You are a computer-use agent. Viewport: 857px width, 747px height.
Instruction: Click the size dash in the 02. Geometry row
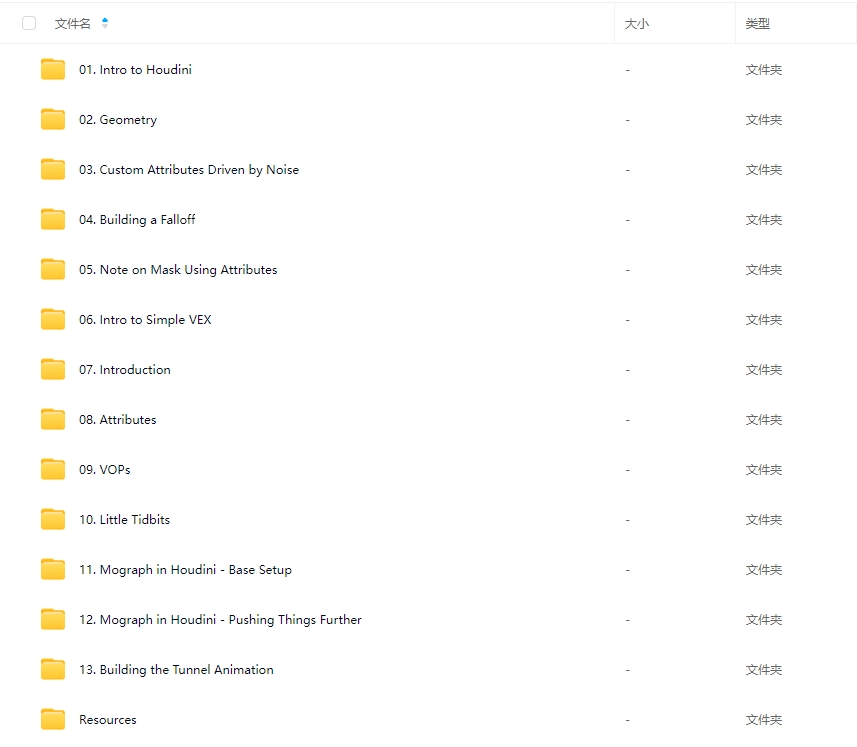pos(627,120)
